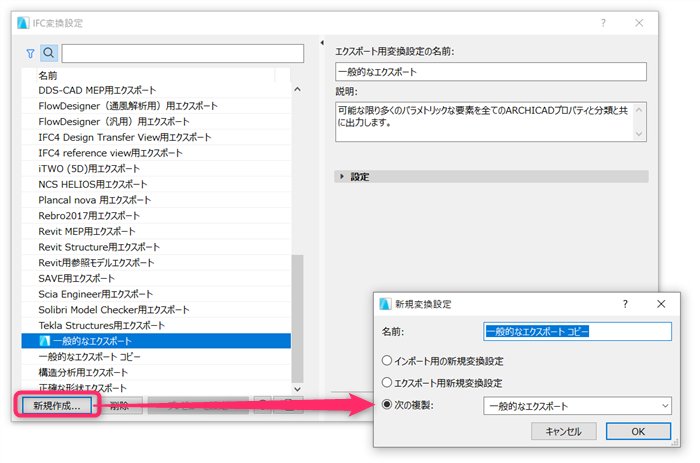Click the list's vertical scrollbar thumb
Image resolution: width=700 pixels, height=463 pixels.
point(297,318)
